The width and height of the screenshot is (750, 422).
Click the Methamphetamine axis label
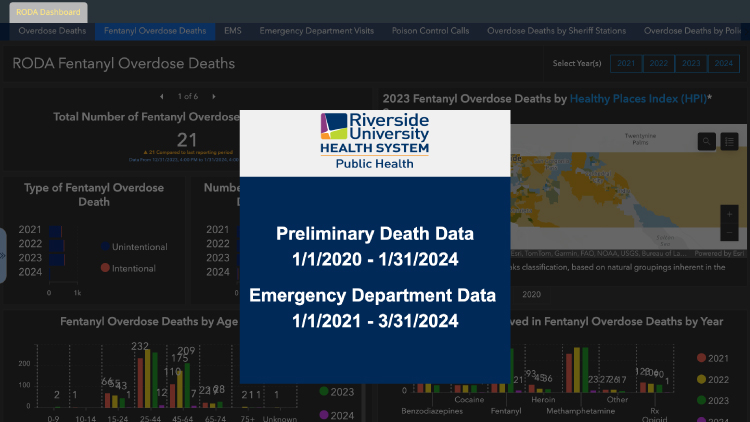[581, 411]
